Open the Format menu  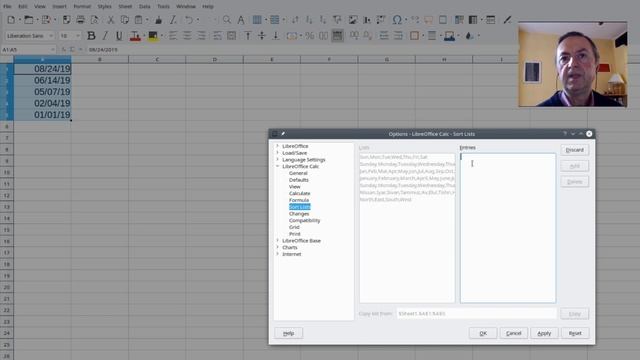pos(82,7)
